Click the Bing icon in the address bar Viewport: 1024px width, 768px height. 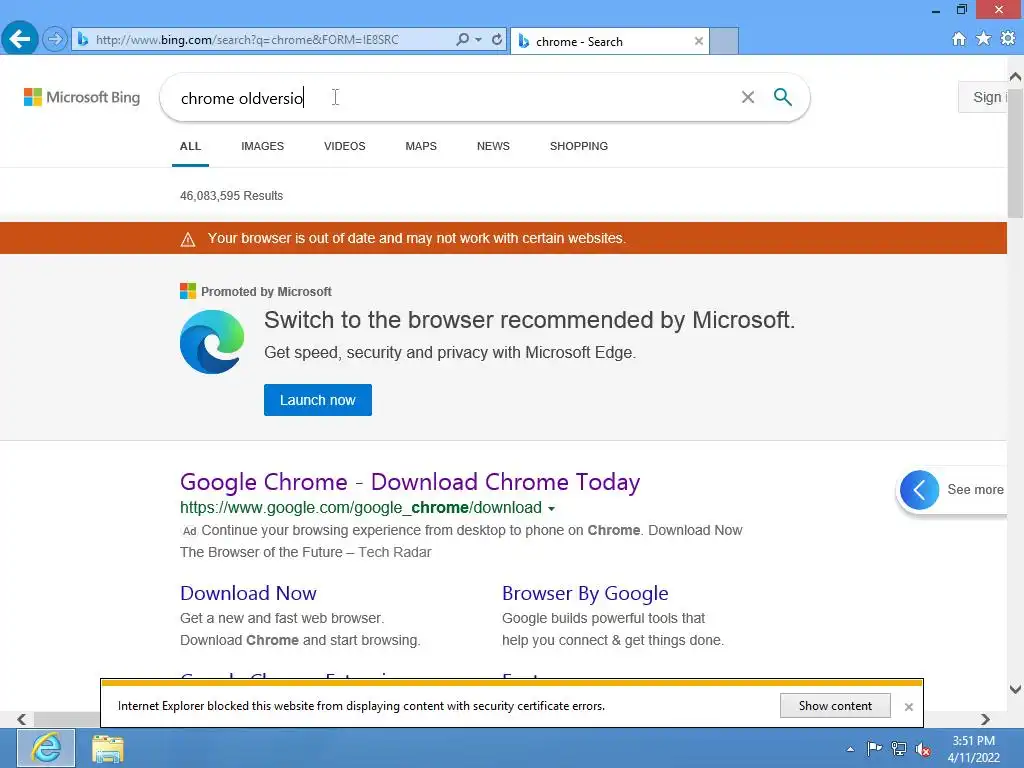coord(83,40)
